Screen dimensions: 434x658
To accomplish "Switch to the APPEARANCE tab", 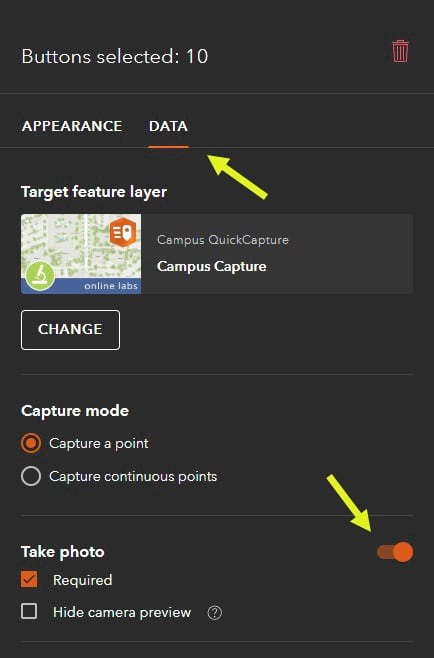I will click(x=72, y=126).
